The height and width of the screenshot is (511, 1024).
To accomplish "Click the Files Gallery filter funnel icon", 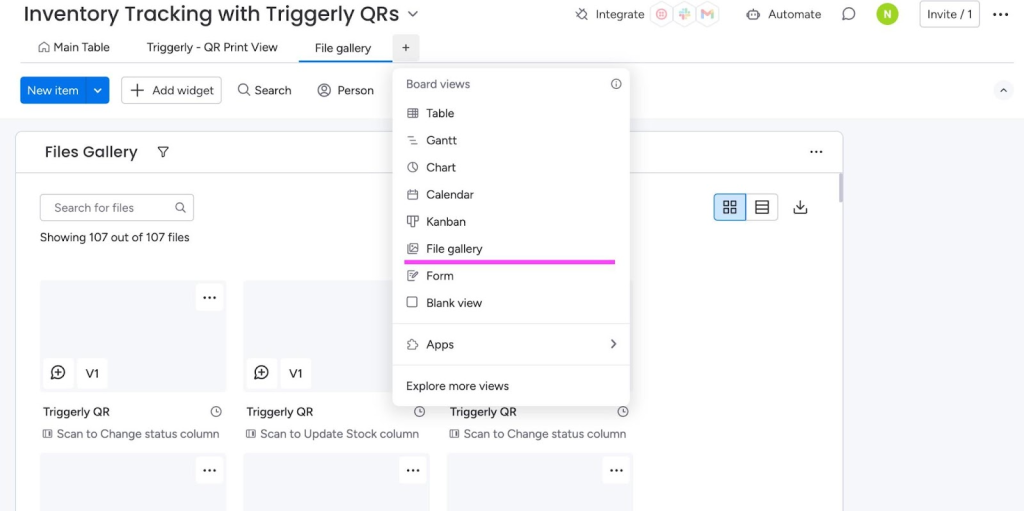I will pos(163,152).
